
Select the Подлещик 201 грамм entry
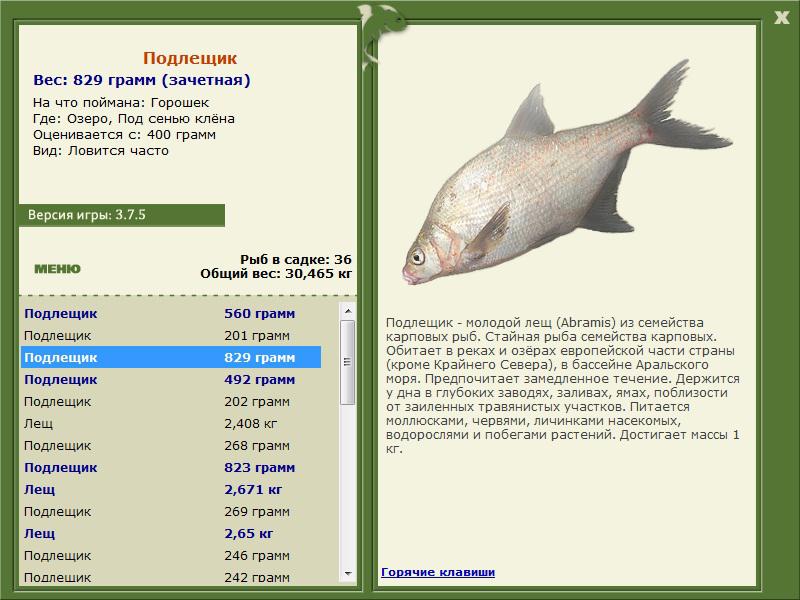pos(171,335)
